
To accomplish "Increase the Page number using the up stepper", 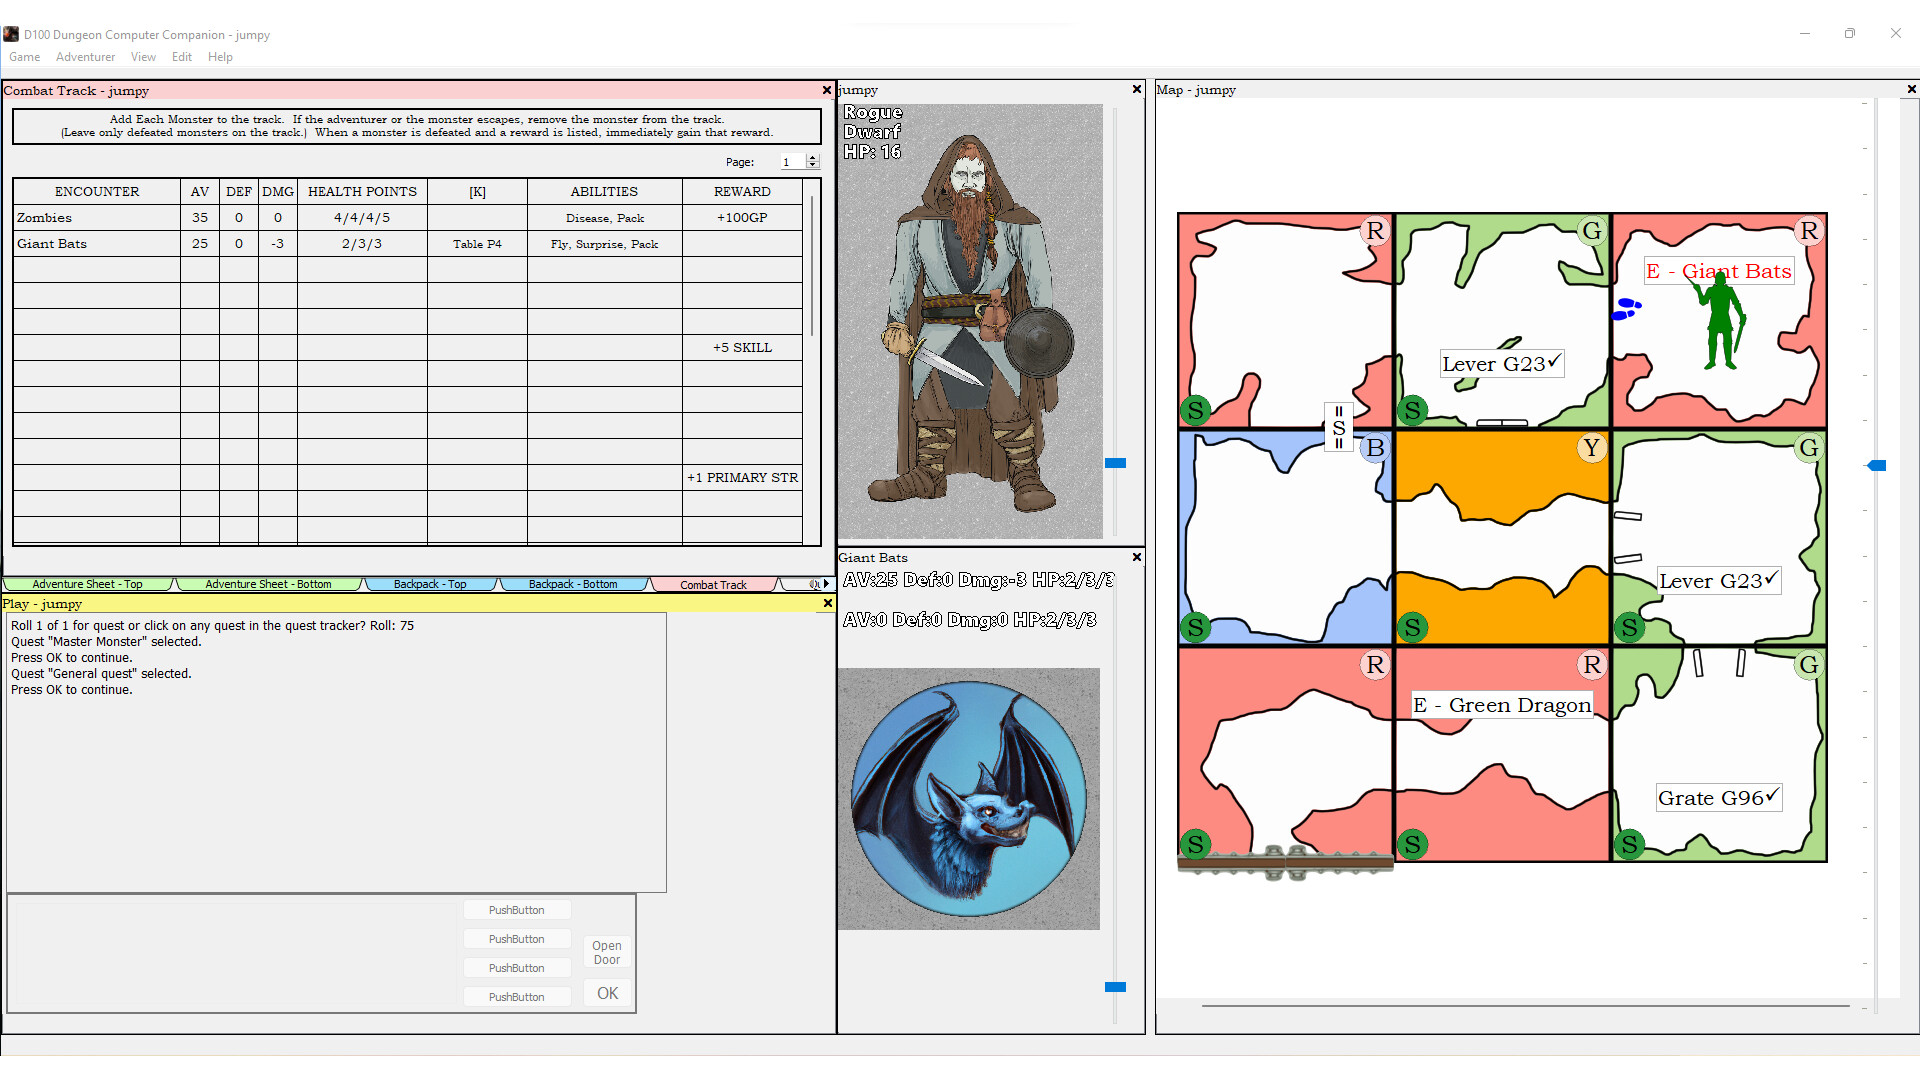I will (x=812, y=157).
